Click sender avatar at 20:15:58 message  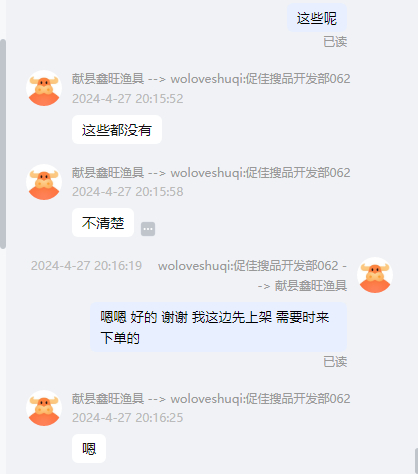pos(44,182)
